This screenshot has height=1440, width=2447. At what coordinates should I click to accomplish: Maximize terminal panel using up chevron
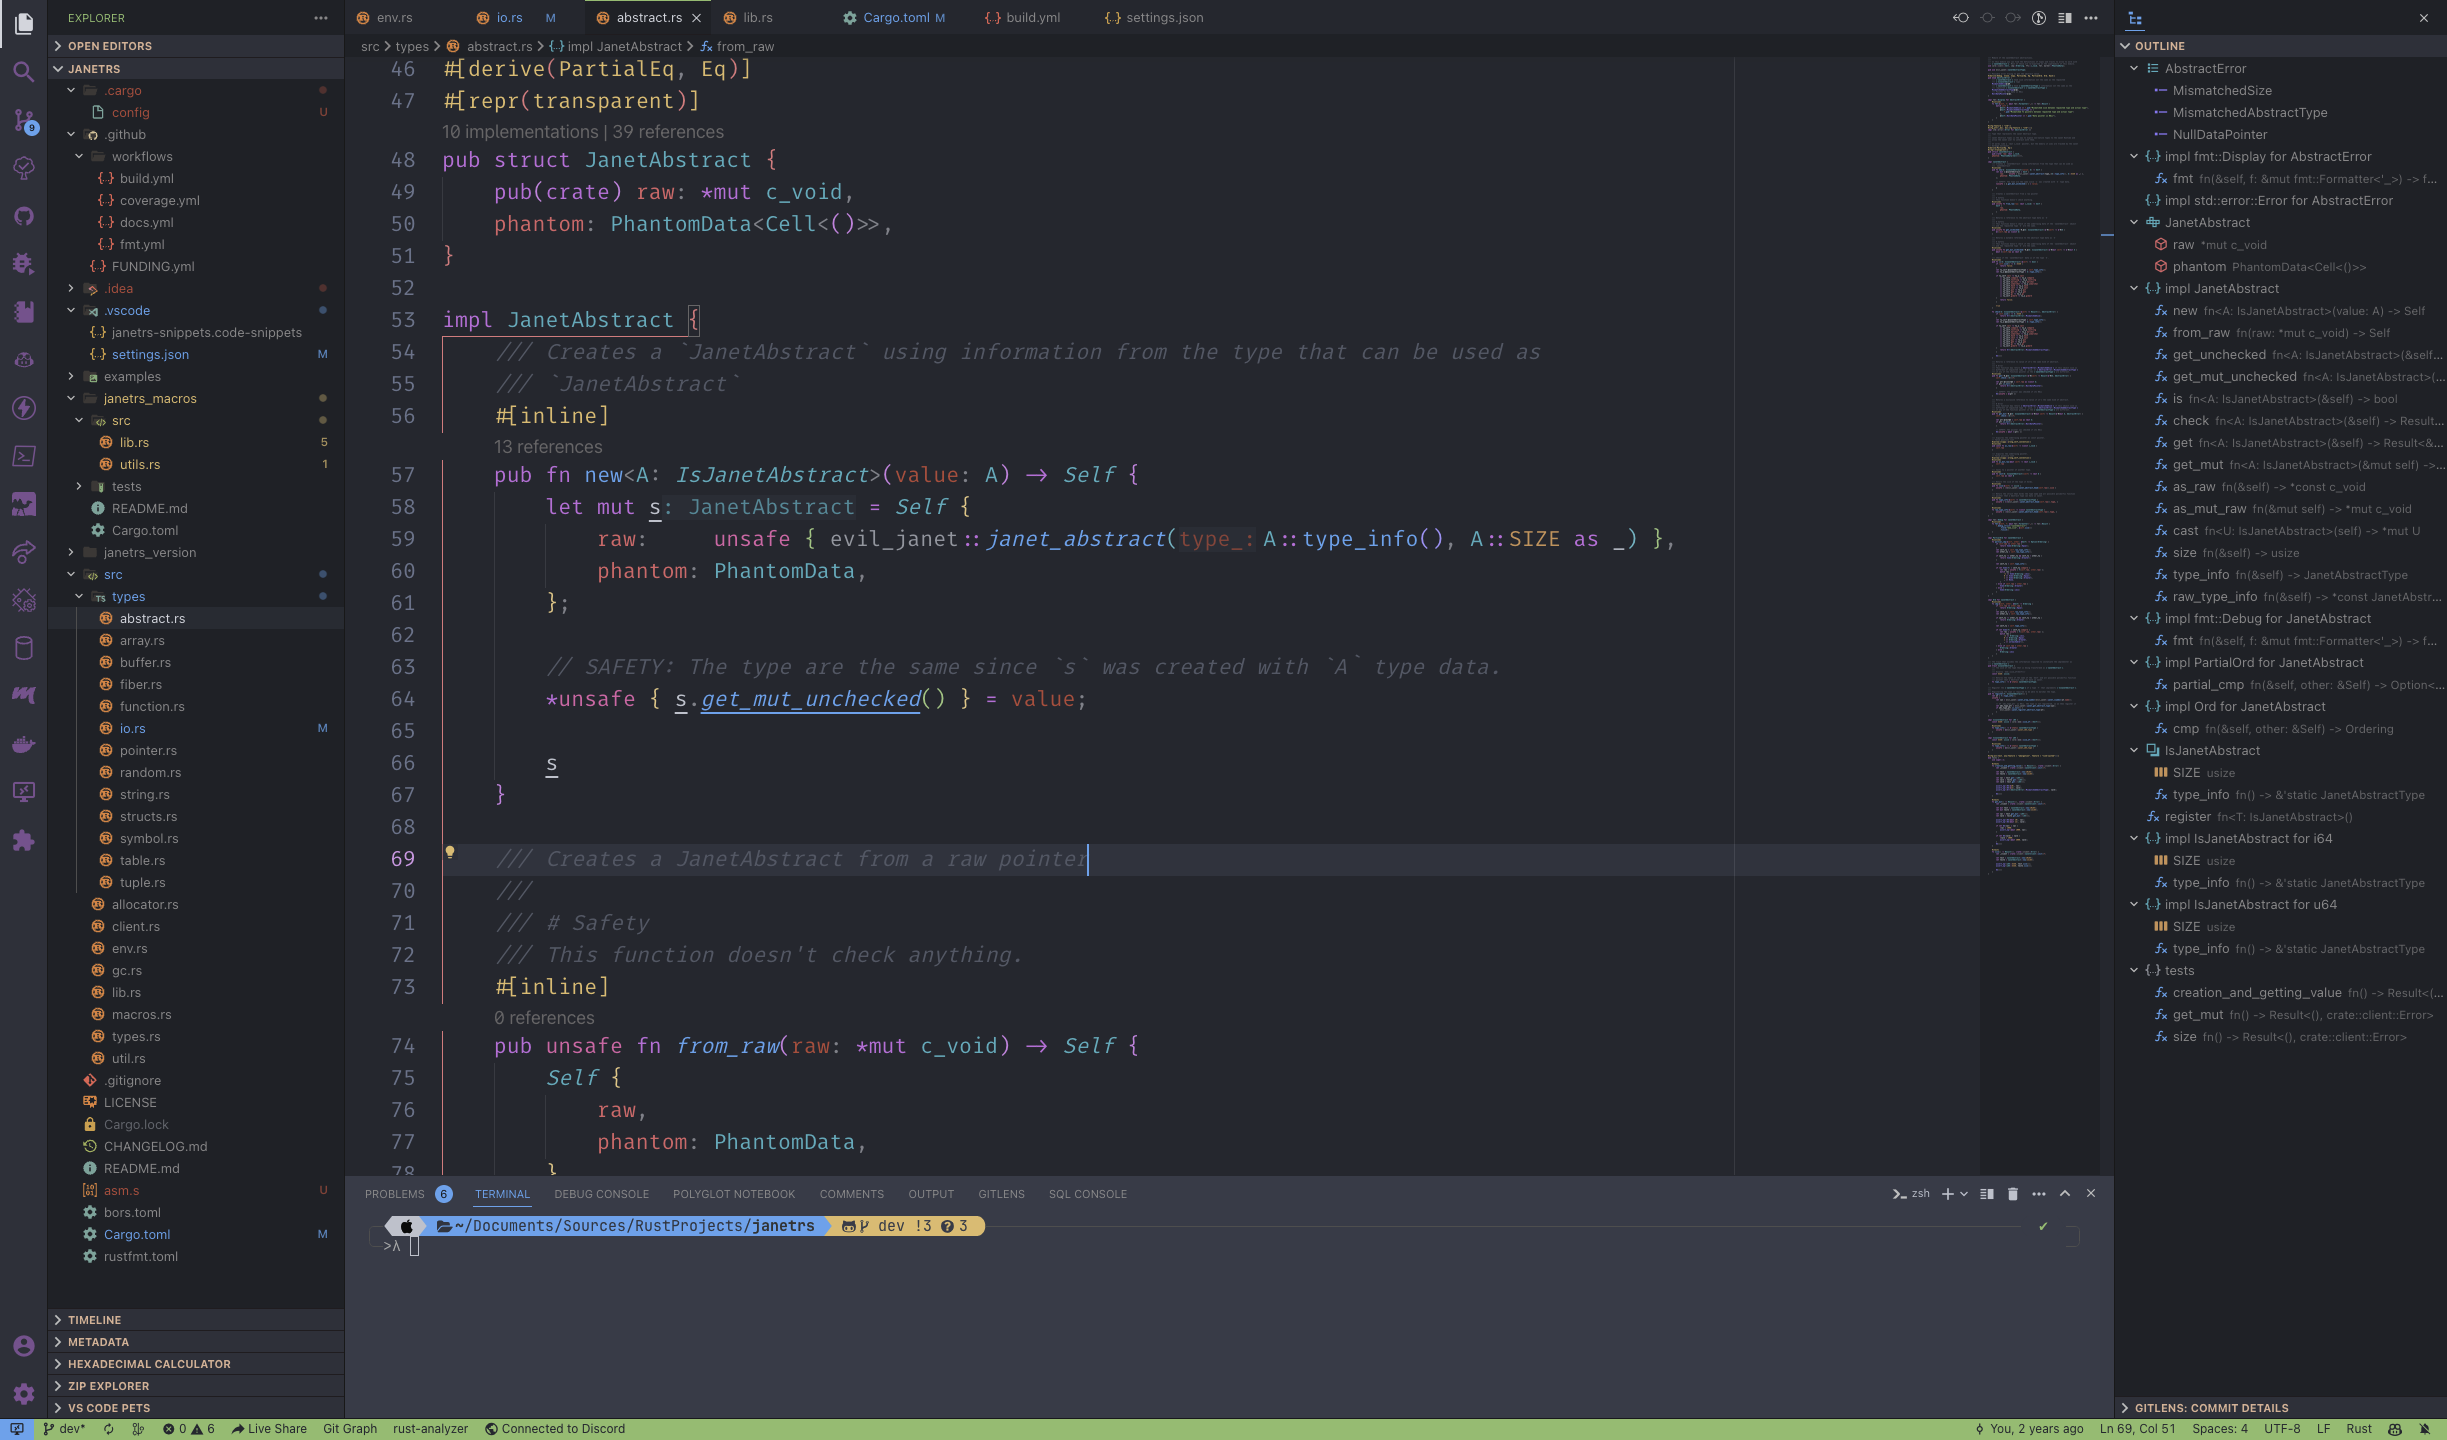click(2065, 1194)
